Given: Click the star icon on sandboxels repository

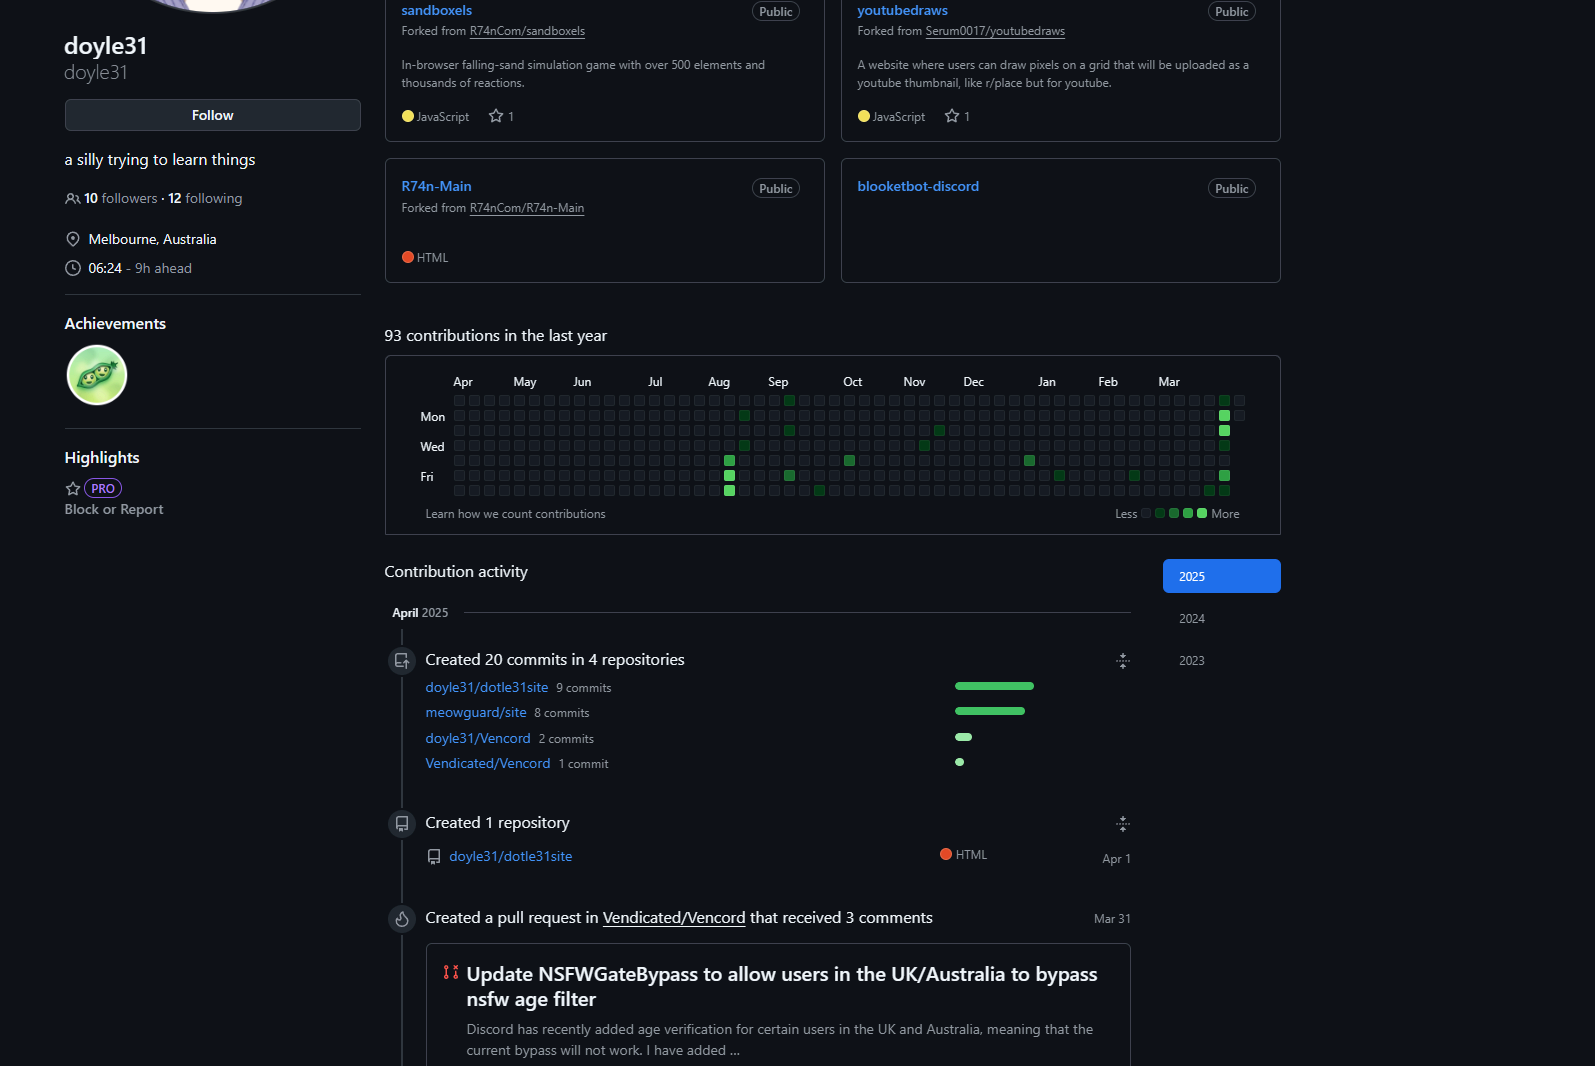Looking at the screenshot, I should (496, 116).
